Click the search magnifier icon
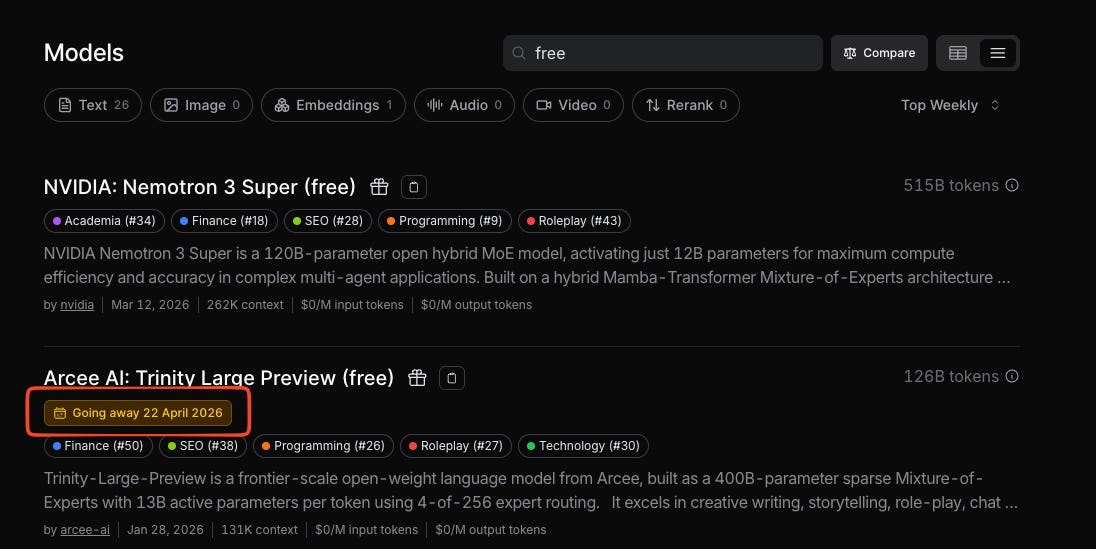 (519, 53)
